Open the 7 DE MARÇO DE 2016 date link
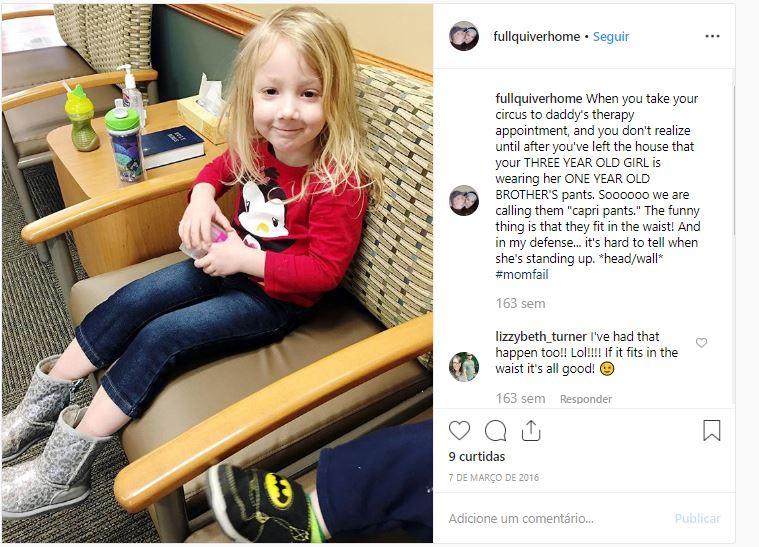 (493, 477)
